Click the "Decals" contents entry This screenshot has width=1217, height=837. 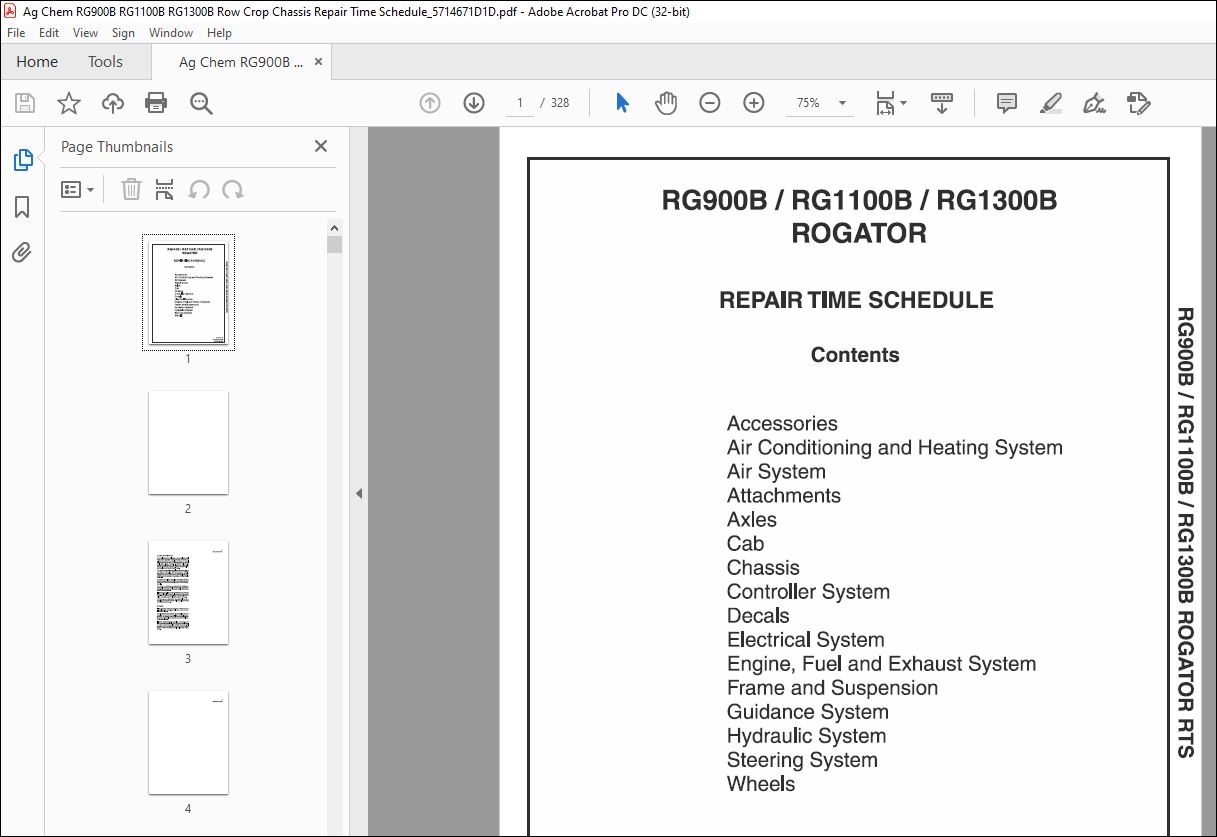[758, 616]
